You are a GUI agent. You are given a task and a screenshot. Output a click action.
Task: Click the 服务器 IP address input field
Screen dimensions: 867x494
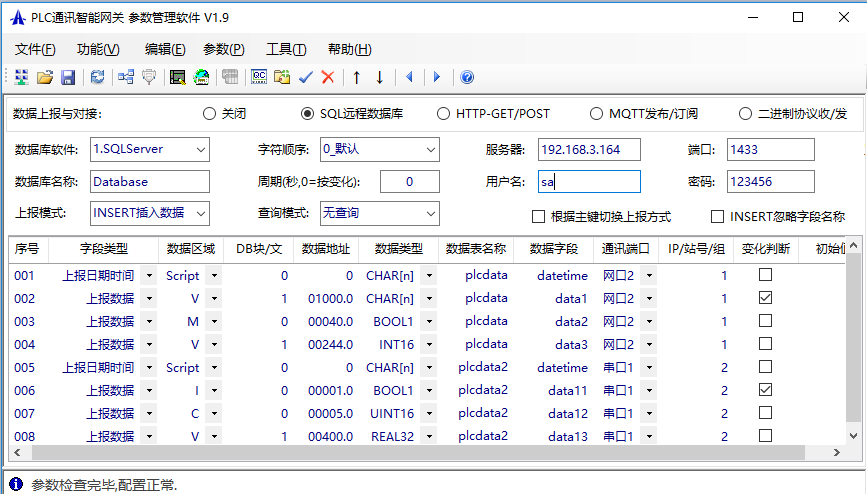click(593, 150)
